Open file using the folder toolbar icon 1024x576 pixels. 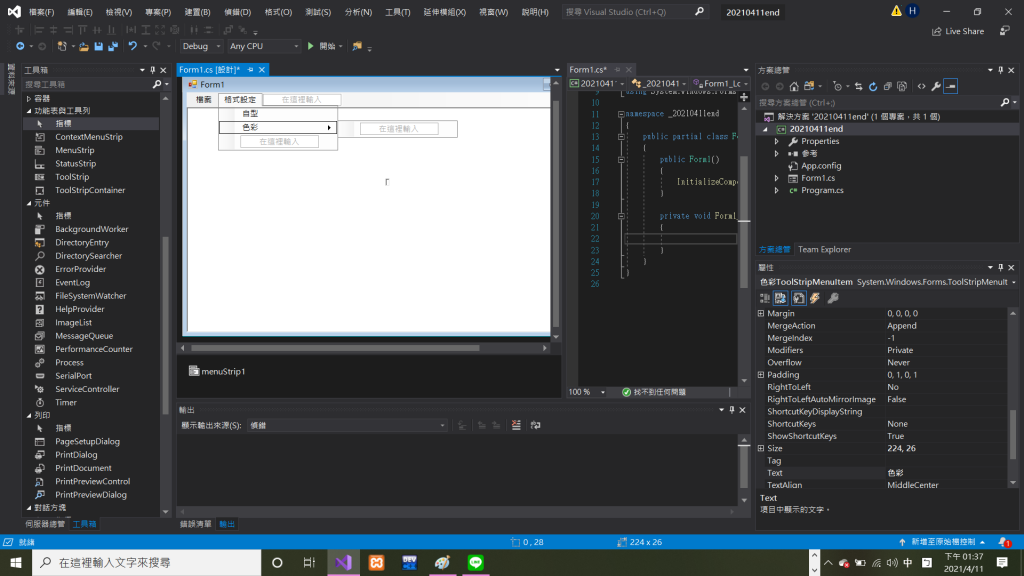click(x=84, y=46)
